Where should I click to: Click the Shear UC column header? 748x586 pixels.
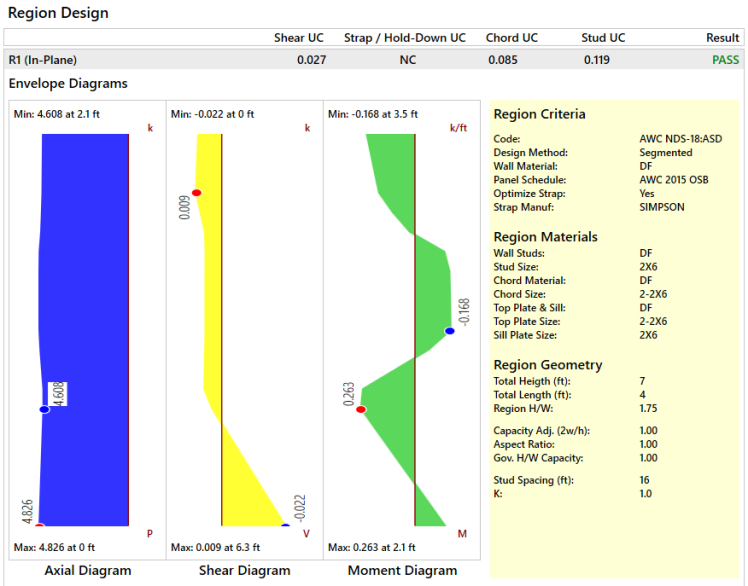[x=299, y=38]
